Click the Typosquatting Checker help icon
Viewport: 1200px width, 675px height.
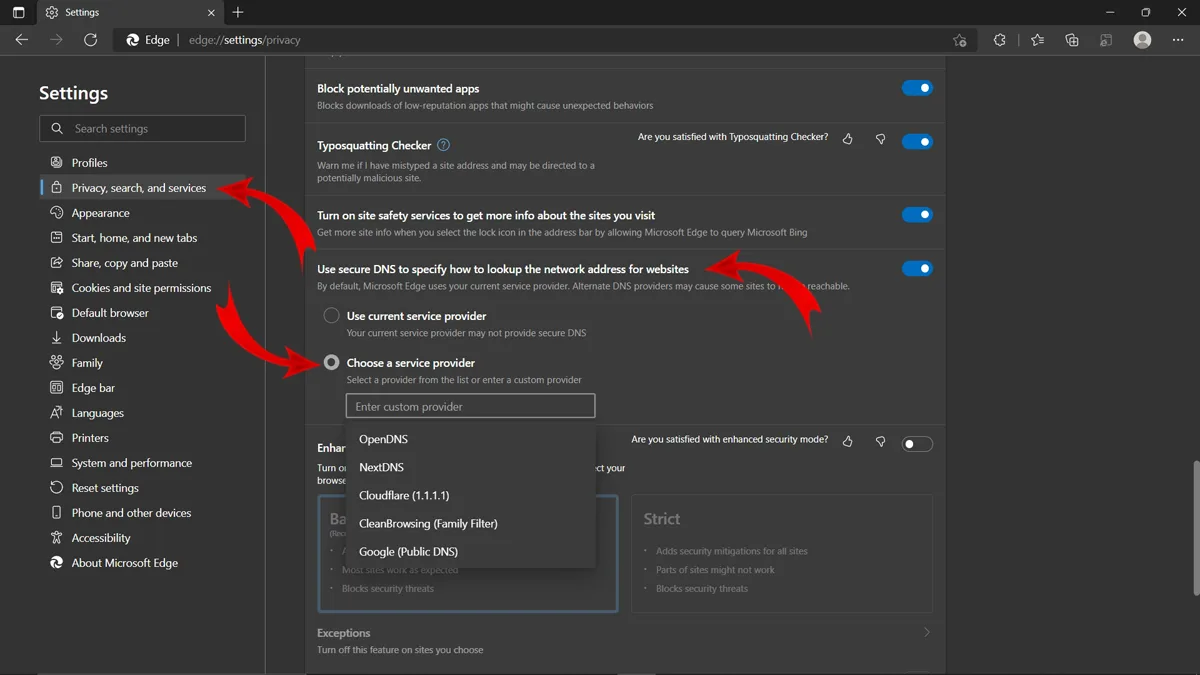444,145
